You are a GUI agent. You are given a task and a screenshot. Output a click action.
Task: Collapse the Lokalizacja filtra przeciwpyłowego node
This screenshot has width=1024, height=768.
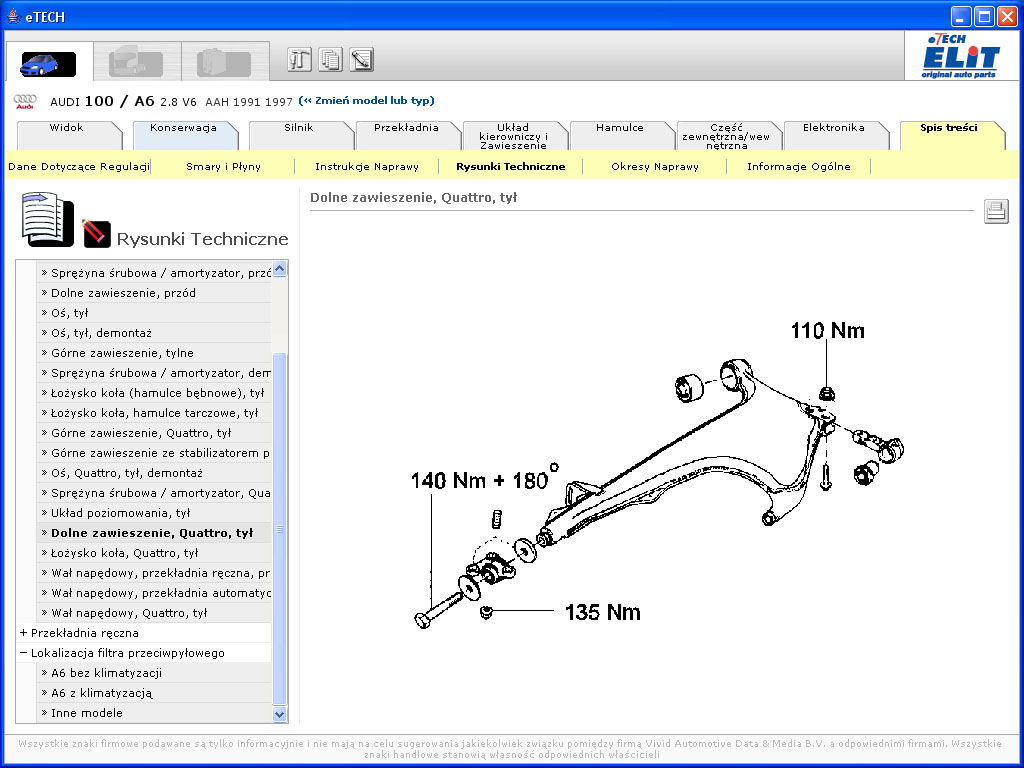[24, 652]
